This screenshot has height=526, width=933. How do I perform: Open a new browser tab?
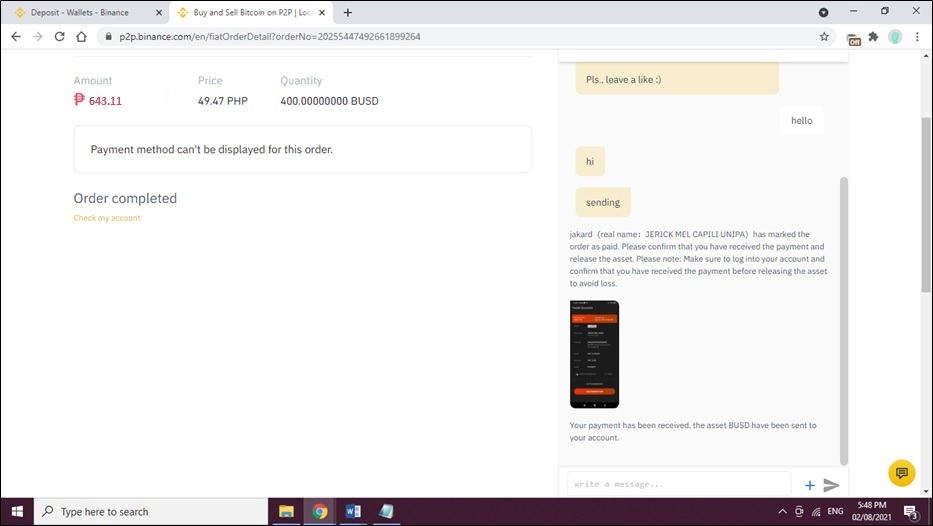point(348,12)
